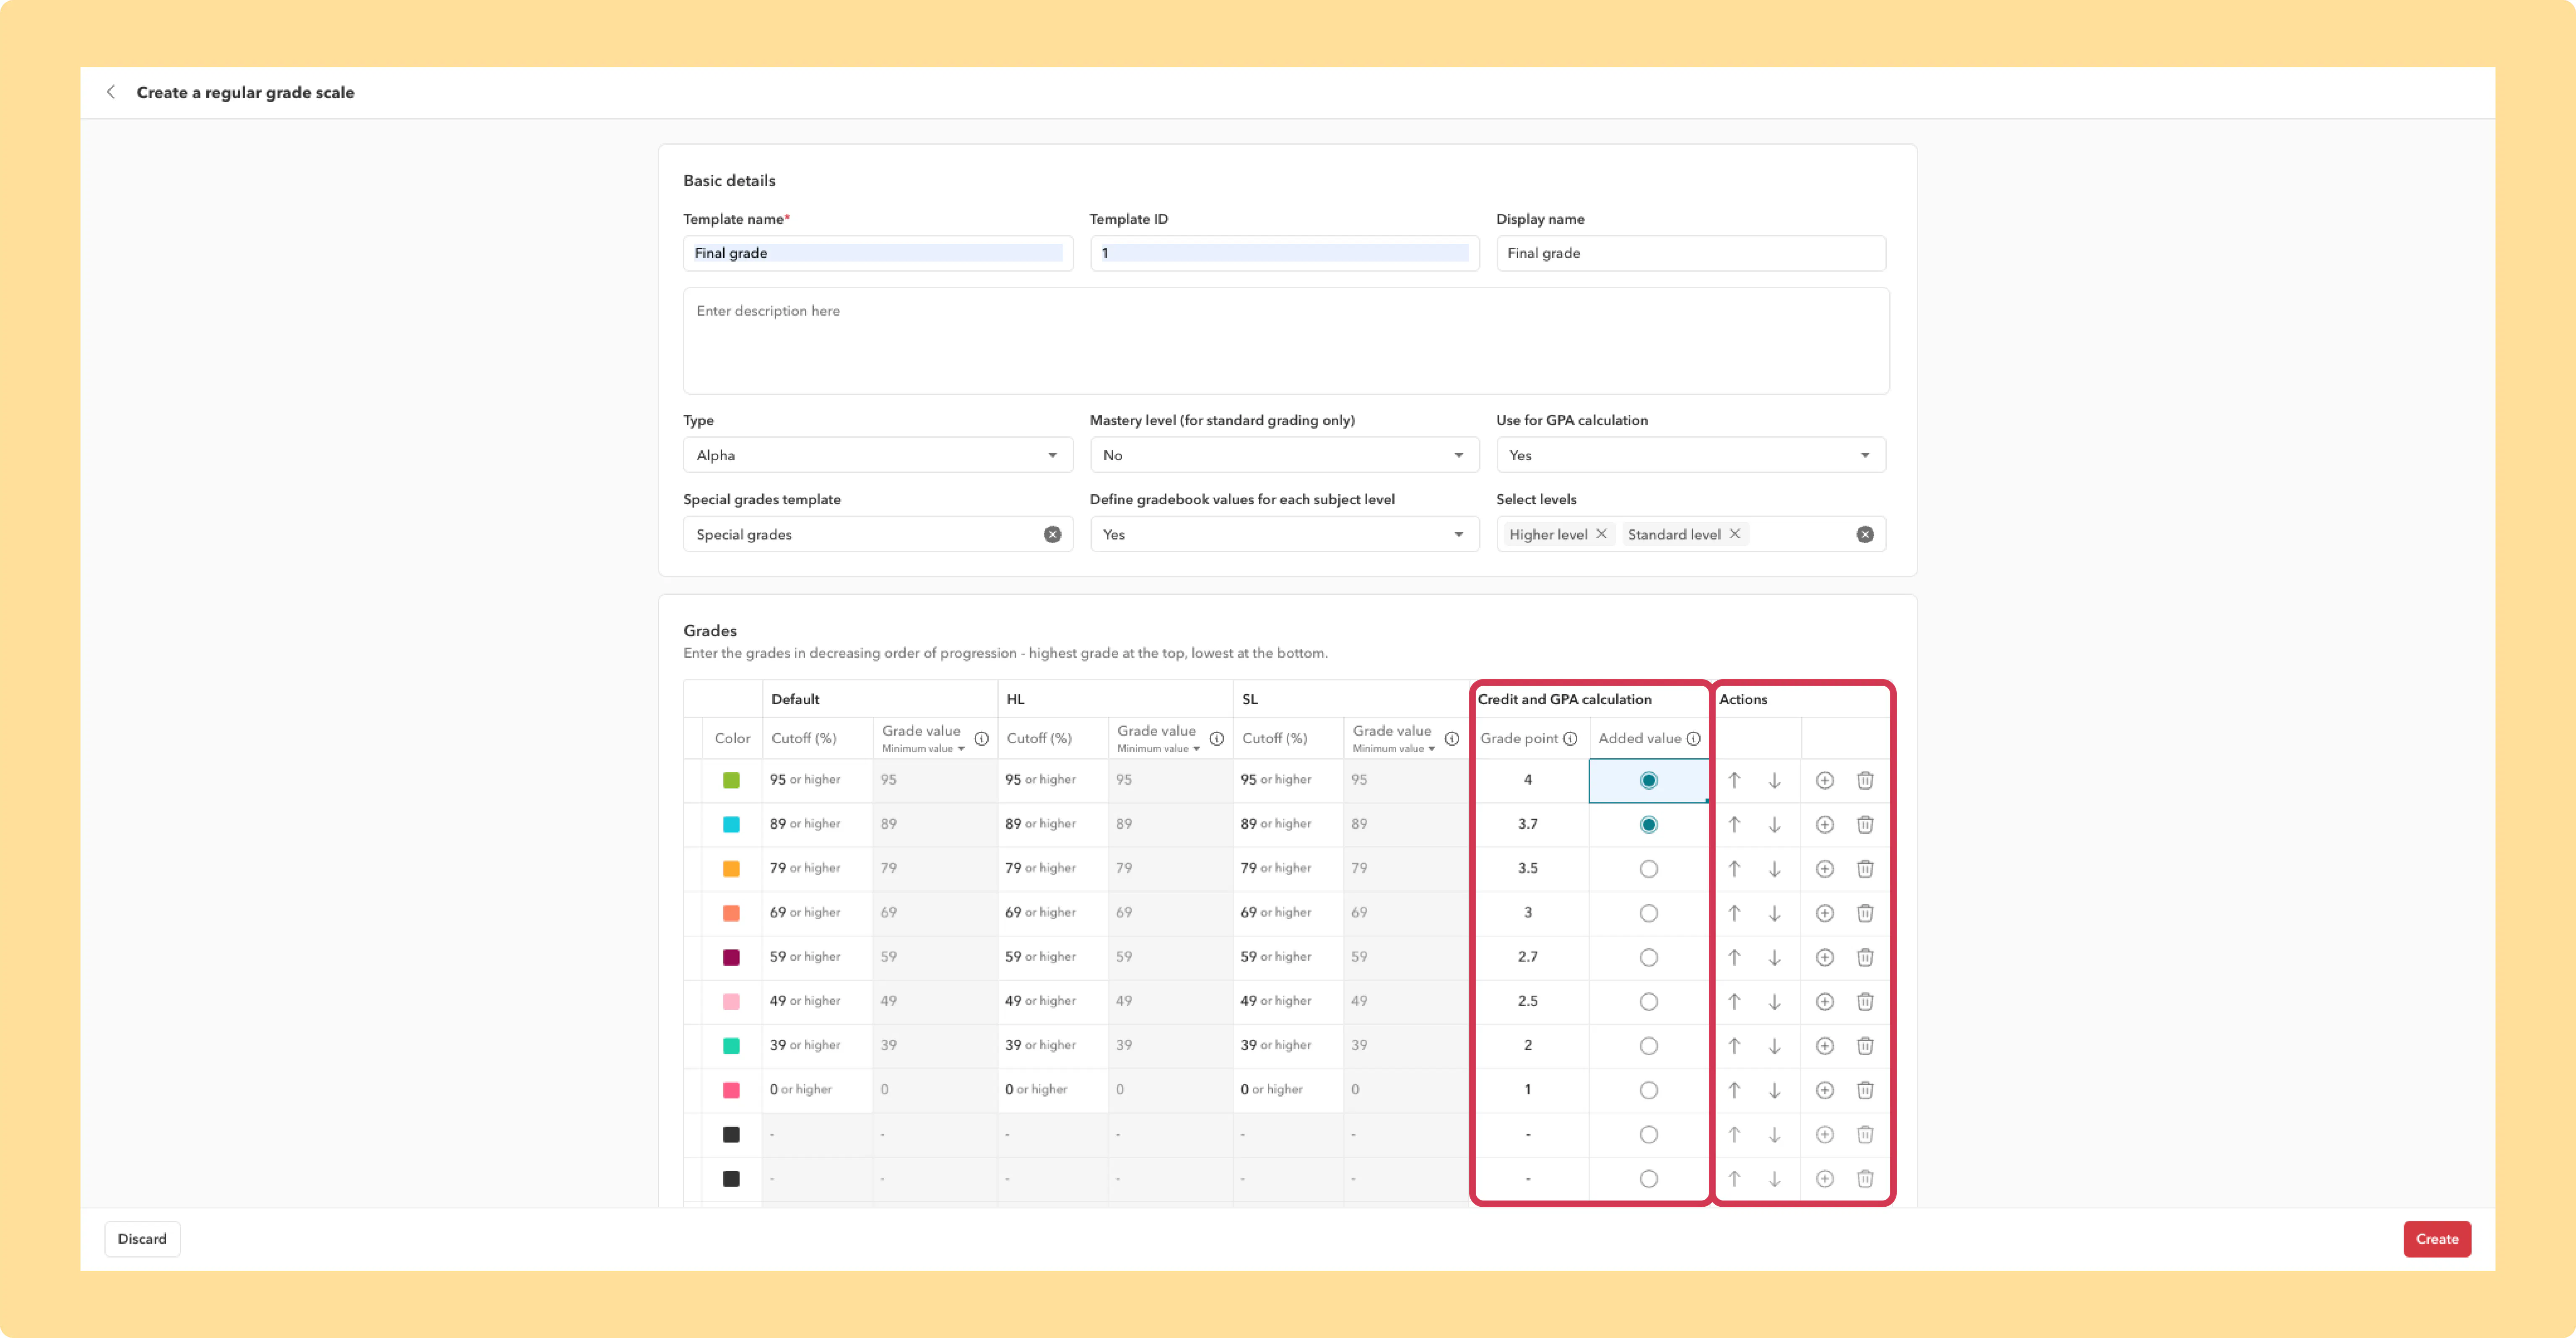Show info for HL Grade value column
Image resolution: width=2576 pixels, height=1338 pixels.
1216,739
